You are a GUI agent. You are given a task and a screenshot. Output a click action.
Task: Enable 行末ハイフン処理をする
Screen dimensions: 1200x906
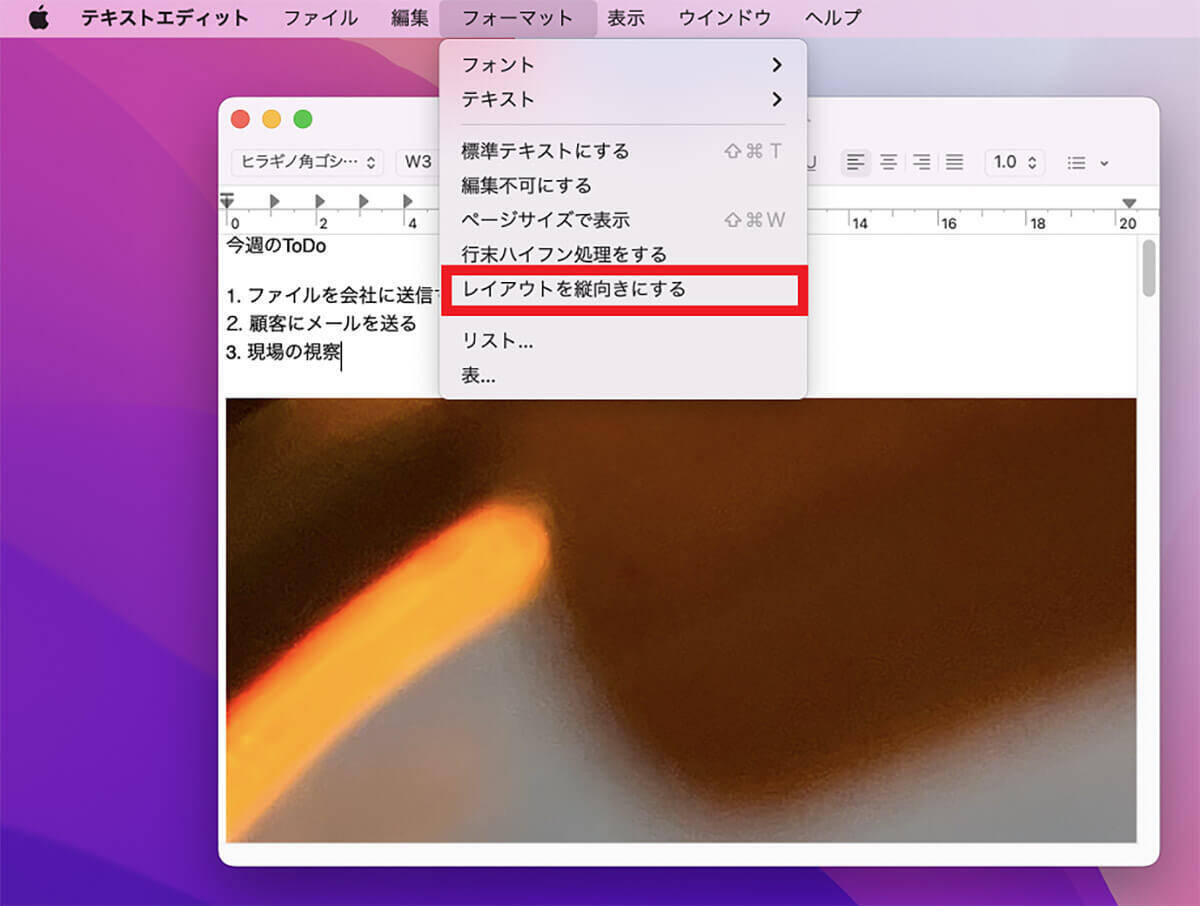point(623,254)
